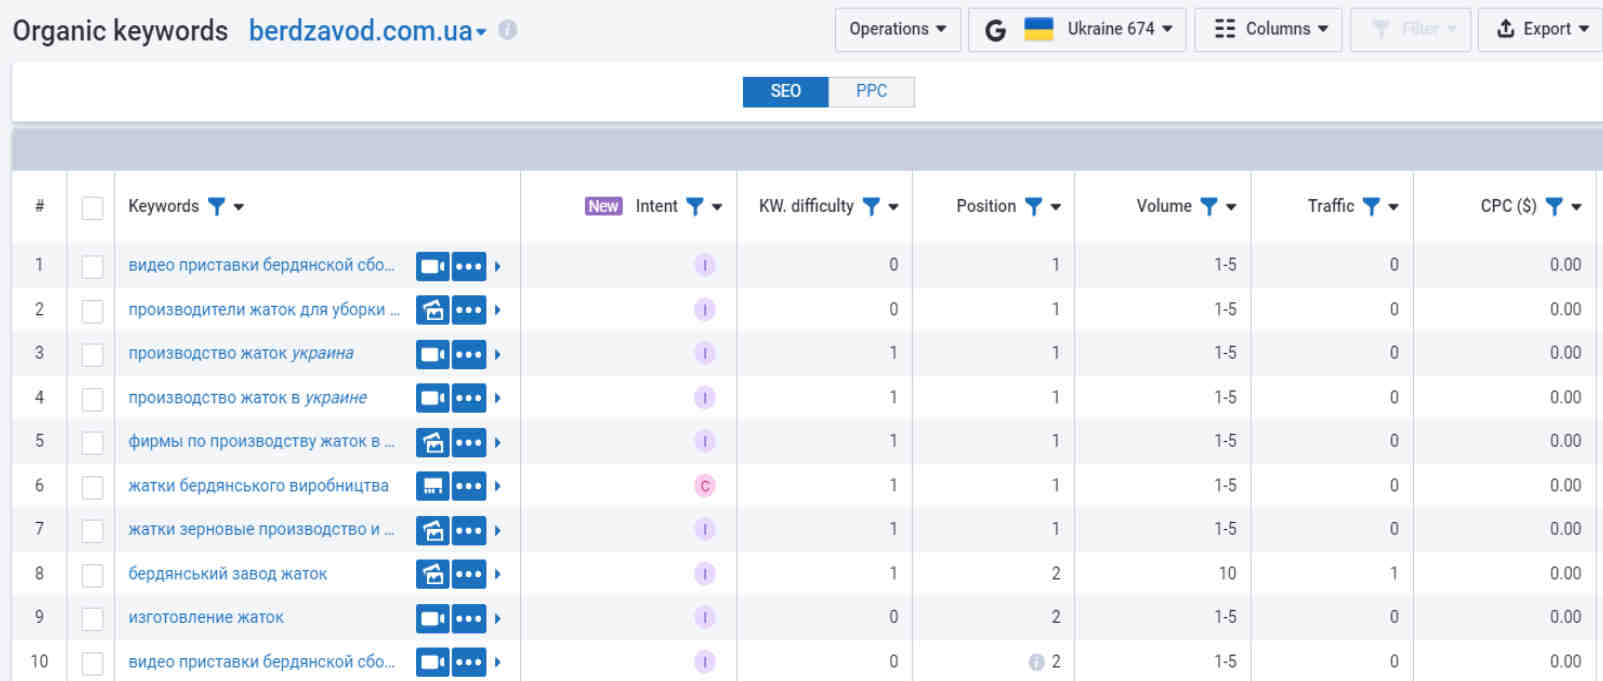Select checkbox for 'производство жаток в украине'
This screenshot has width=1603, height=681.
[x=92, y=399]
